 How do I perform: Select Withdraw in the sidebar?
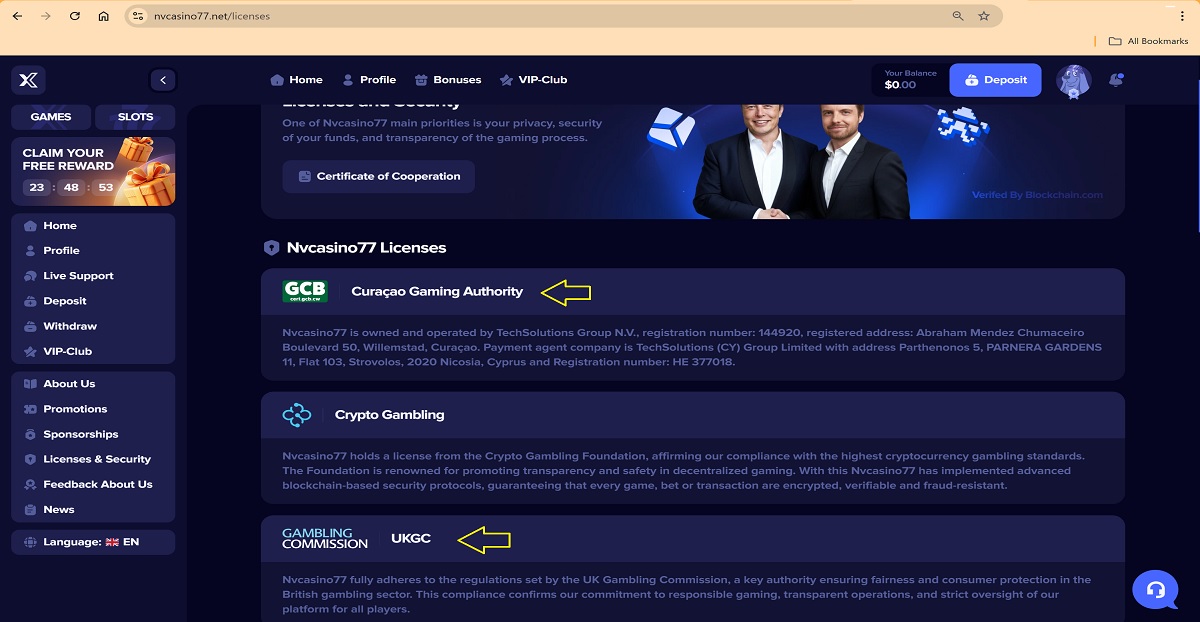click(x=70, y=326)
